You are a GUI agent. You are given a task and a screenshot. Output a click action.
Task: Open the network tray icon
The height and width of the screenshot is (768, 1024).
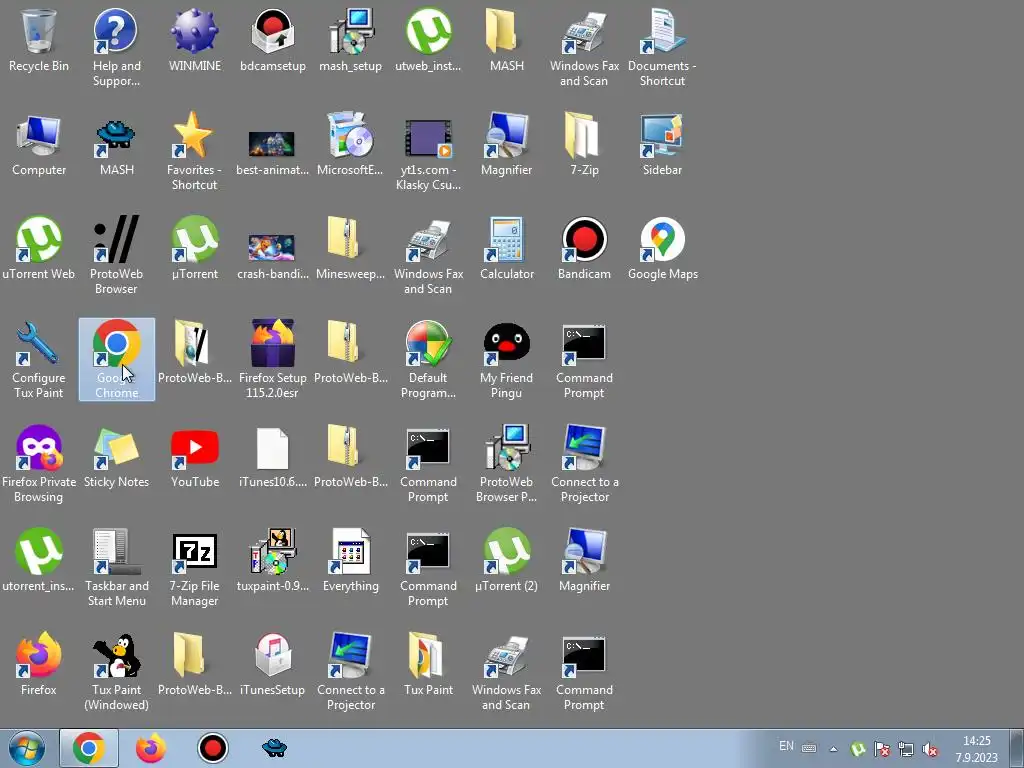[x=906, y=749]
